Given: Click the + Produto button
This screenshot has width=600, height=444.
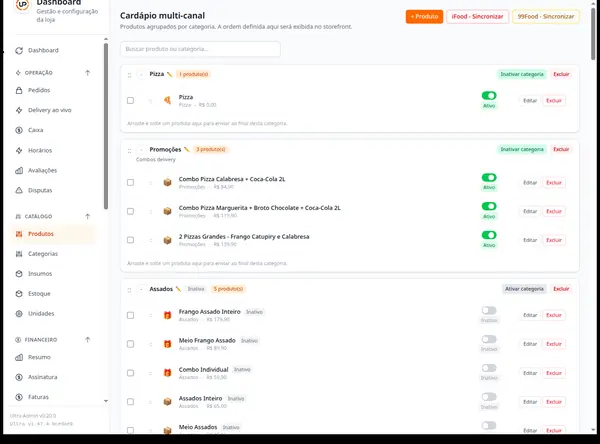Looking at the screenshot, I should pyautogui.click(x=424, y=16).
